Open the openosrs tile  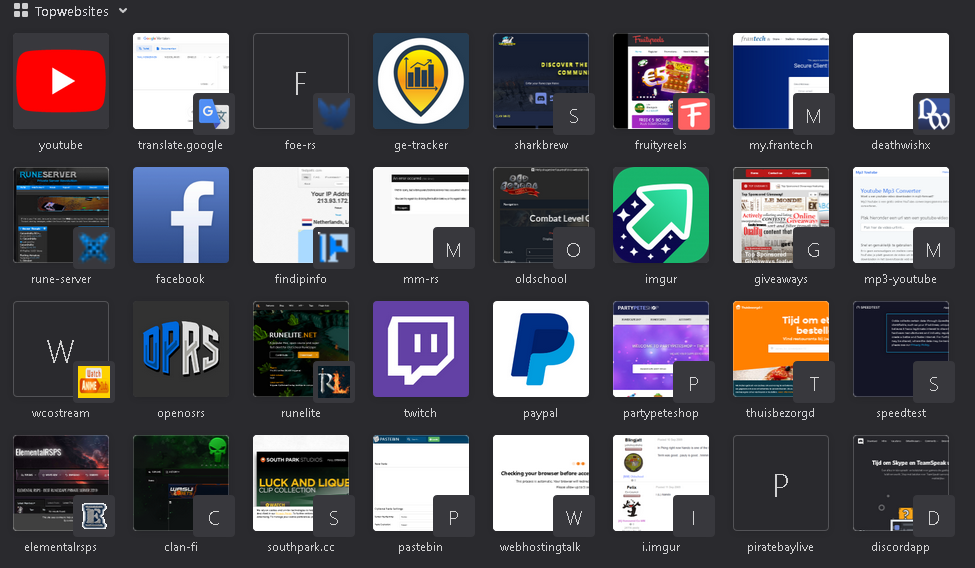[x=181, y=349]
